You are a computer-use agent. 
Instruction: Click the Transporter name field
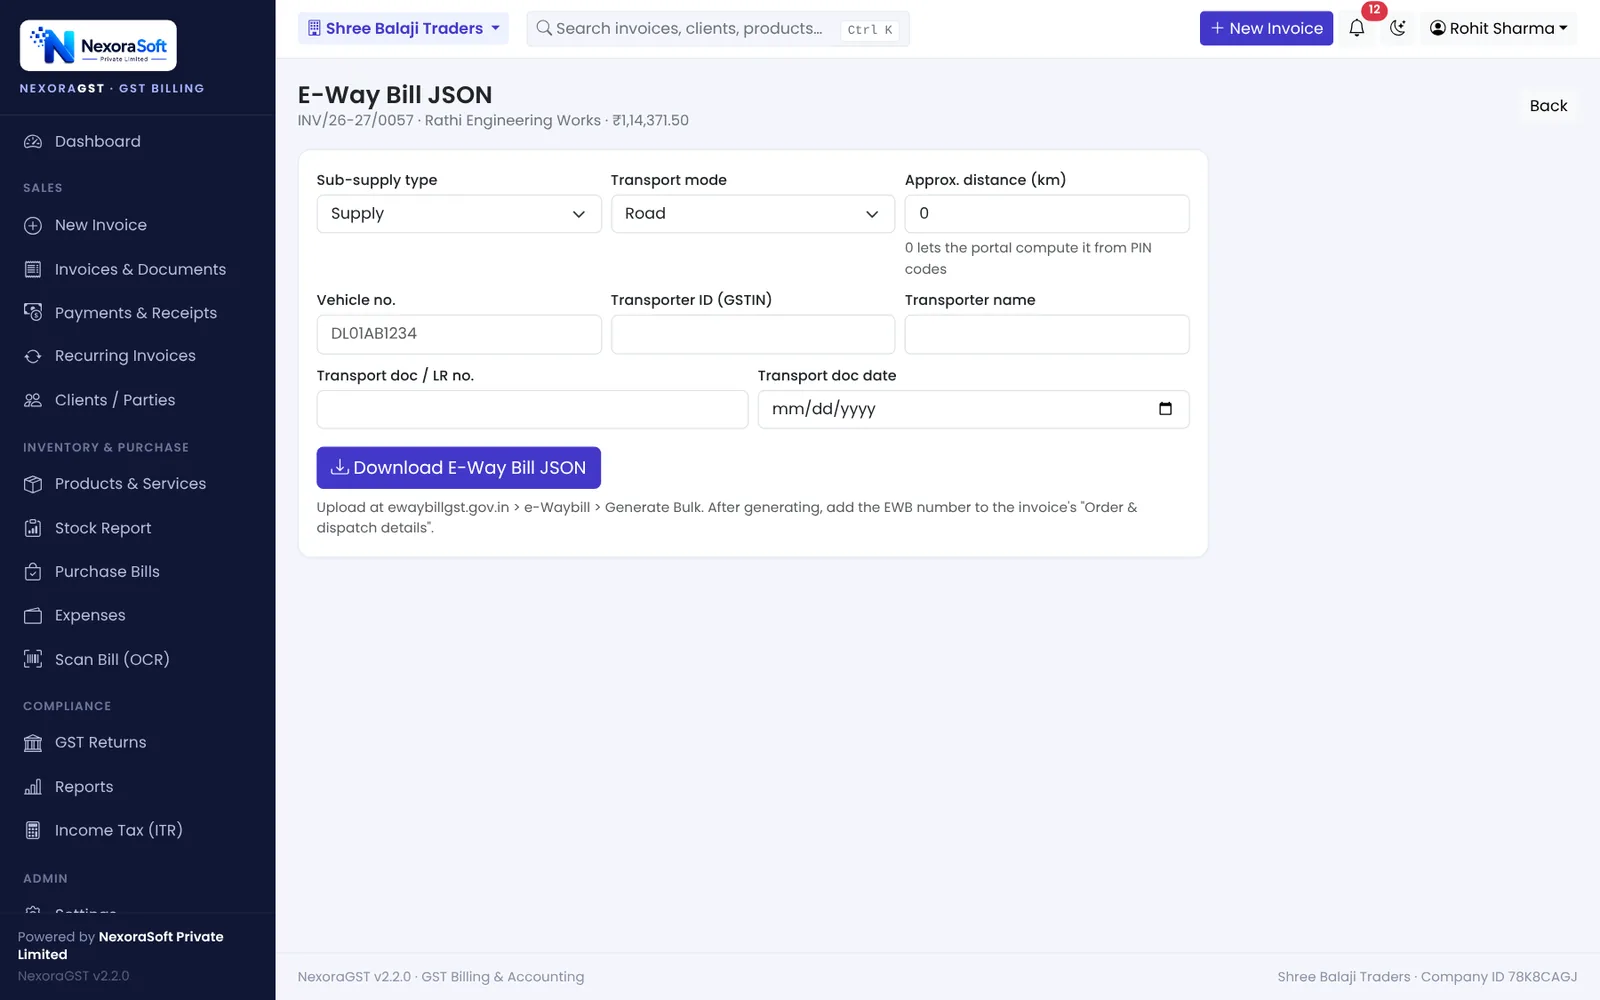(1047, 334)
